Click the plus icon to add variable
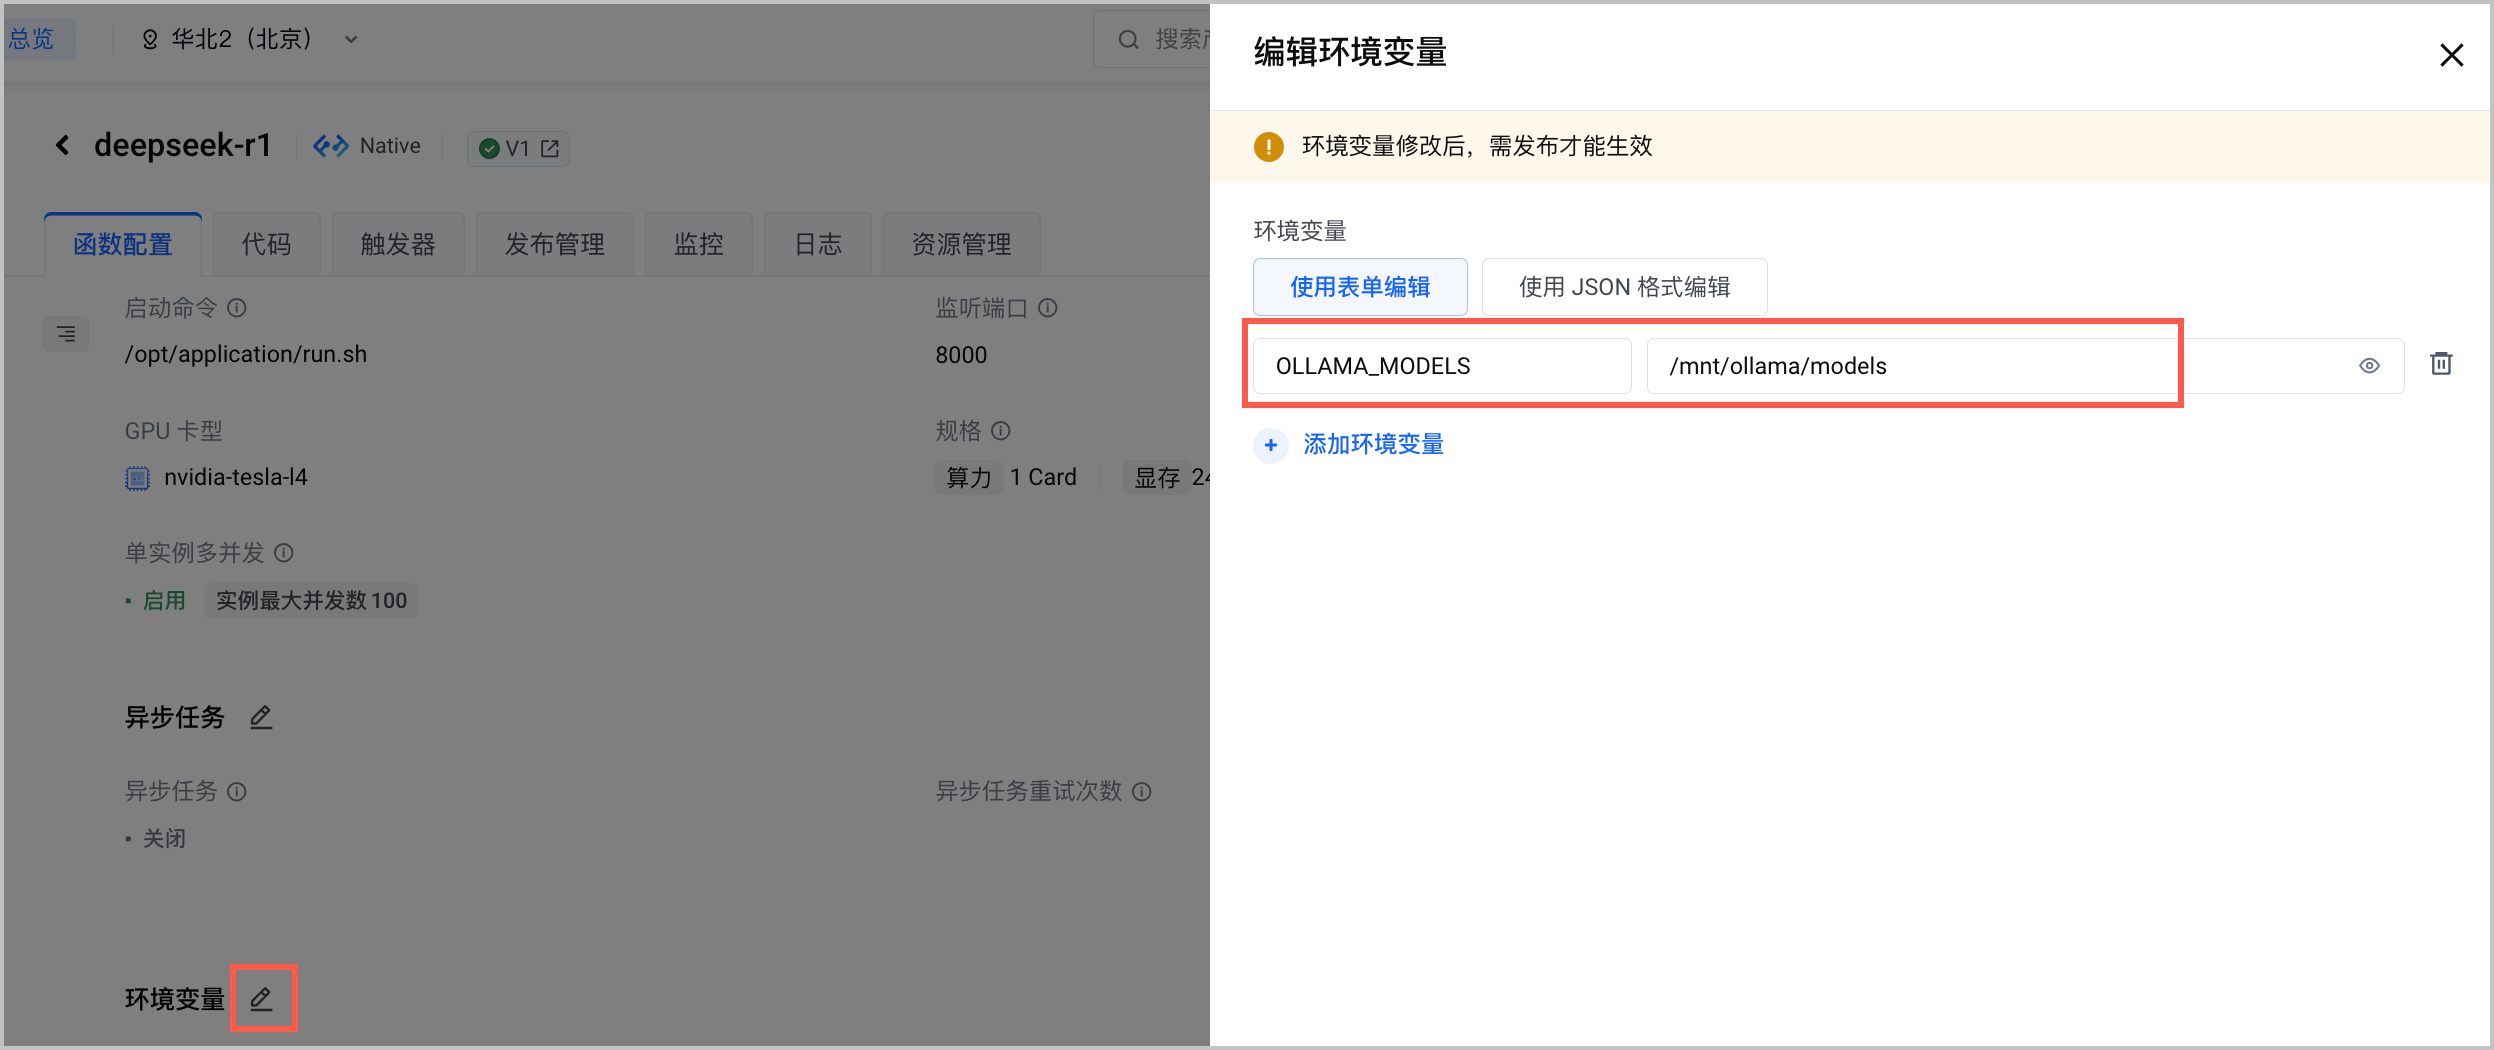The width and height of the screenshot is (2494, 1050). click(x=1271, y=445)
